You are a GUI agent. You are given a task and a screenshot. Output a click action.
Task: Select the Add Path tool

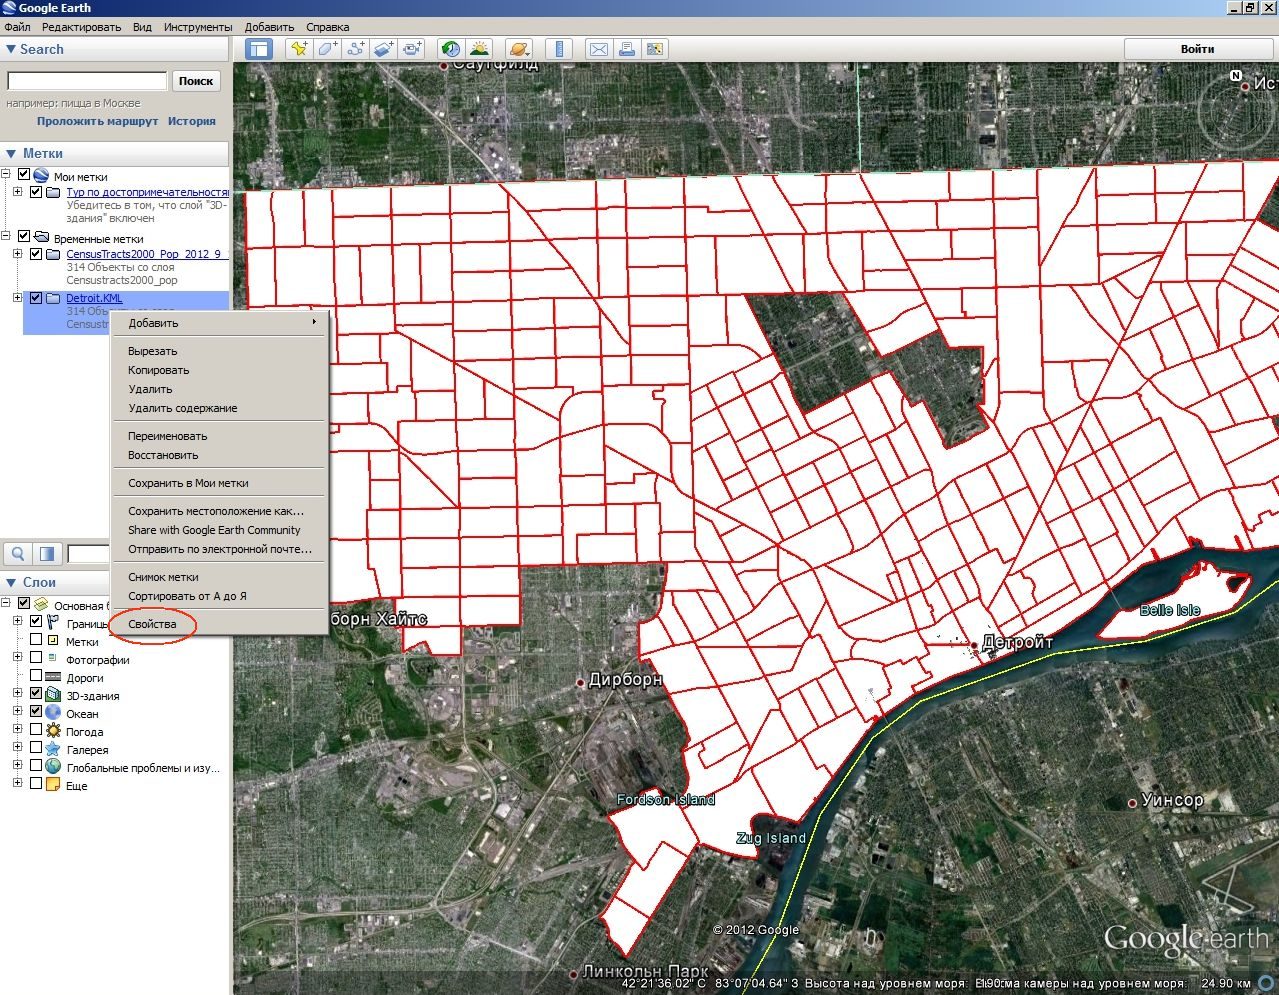[x=355, y=49]
